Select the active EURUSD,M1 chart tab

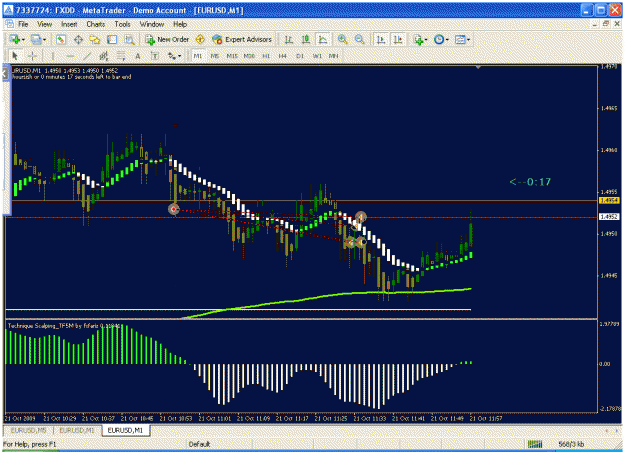click(x=125, y=430)
